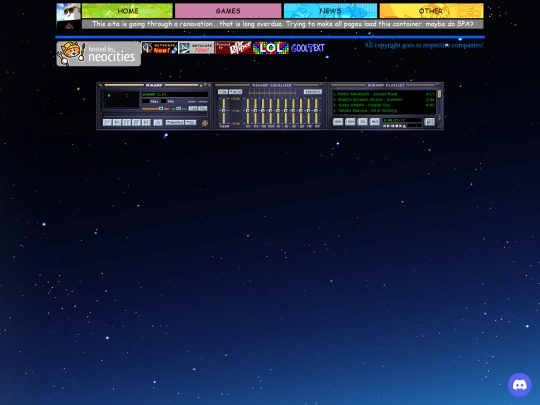Viewport: 540px width, 405px height.
Task: Click the Winamp lightning bolt about icon
Action: (x=205, y=123)
